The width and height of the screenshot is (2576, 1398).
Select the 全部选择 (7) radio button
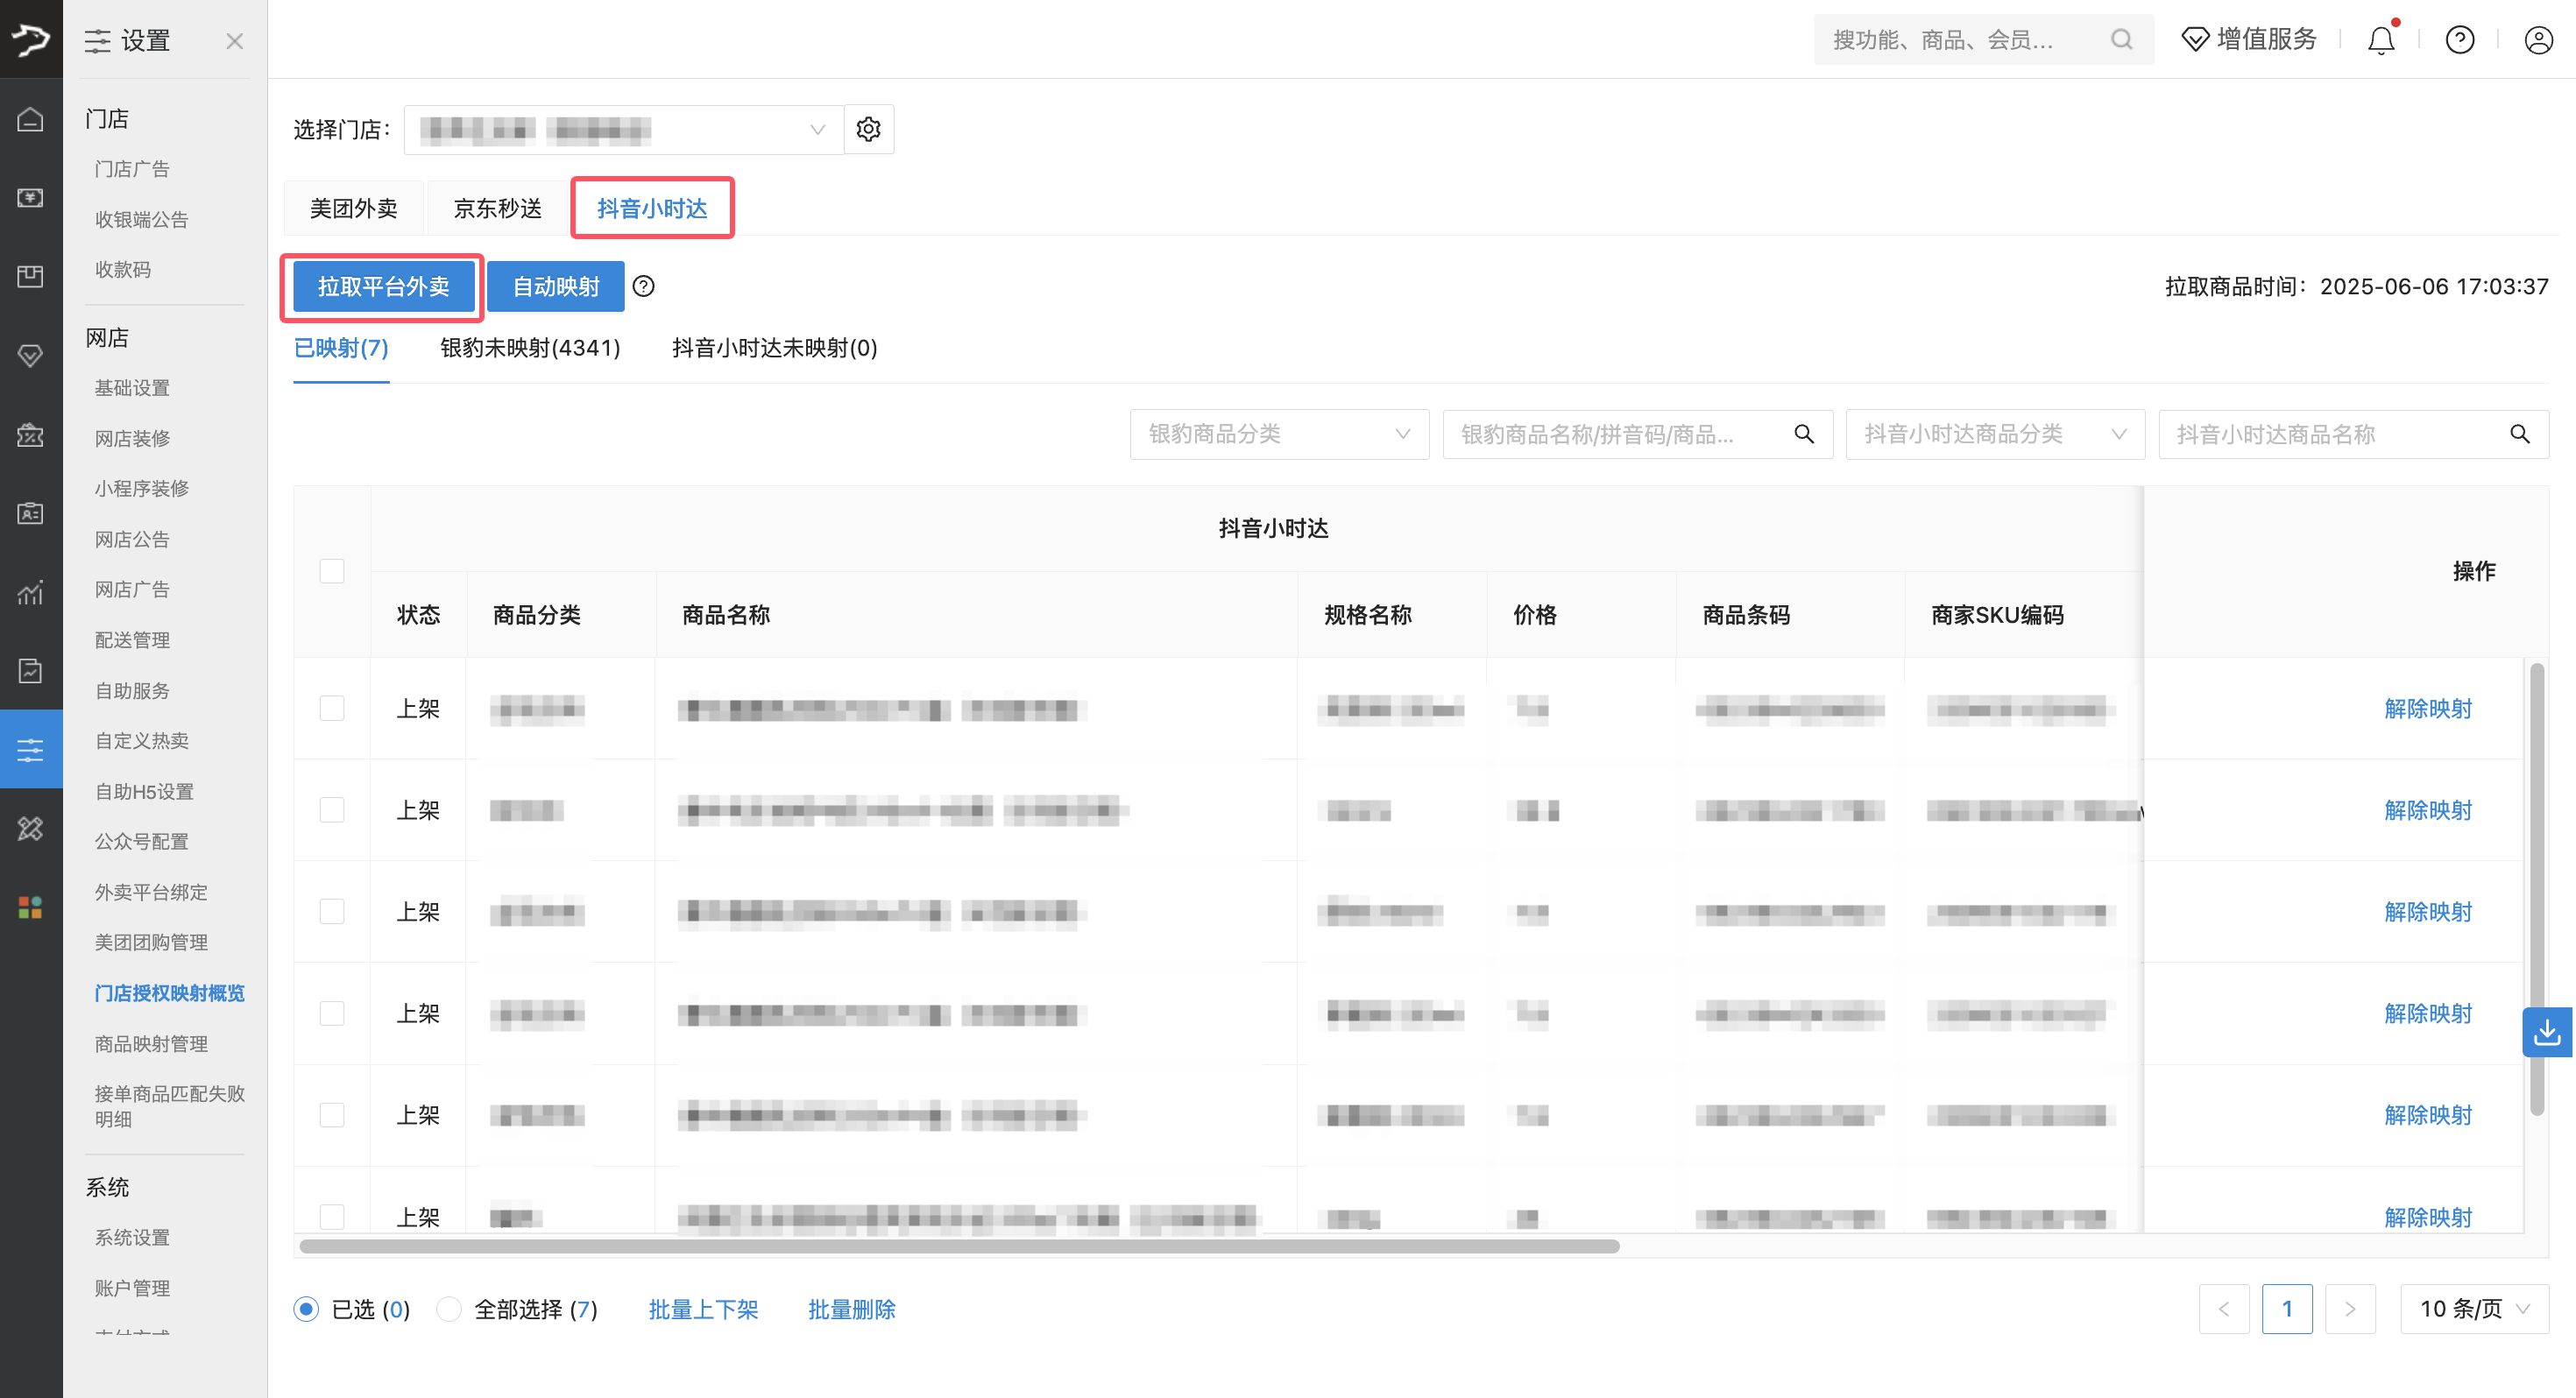[x=449, y=1309]
